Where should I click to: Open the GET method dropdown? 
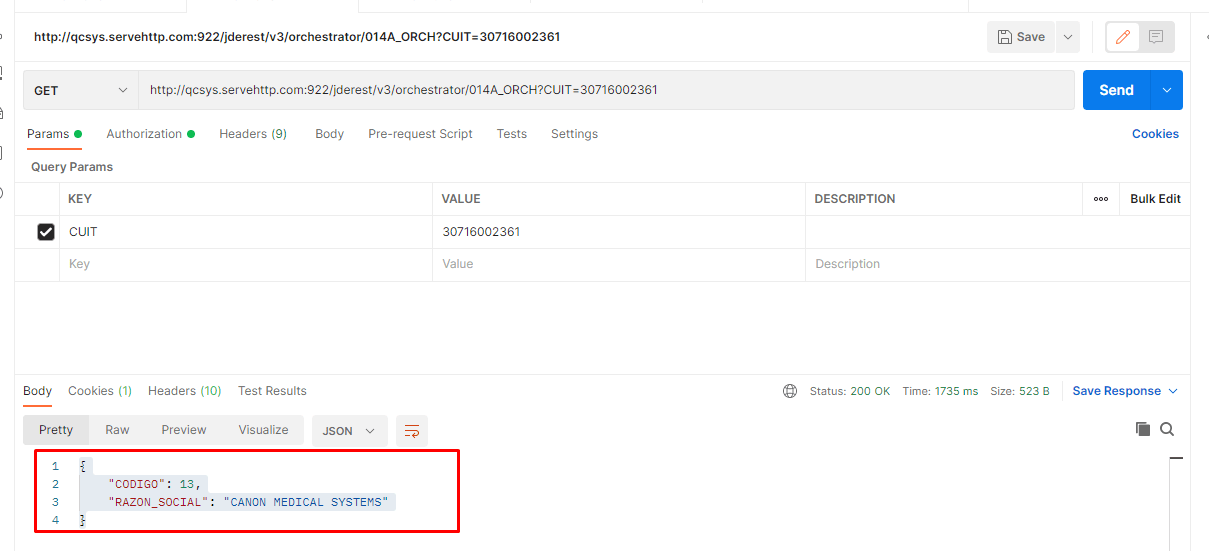(81, 90)
